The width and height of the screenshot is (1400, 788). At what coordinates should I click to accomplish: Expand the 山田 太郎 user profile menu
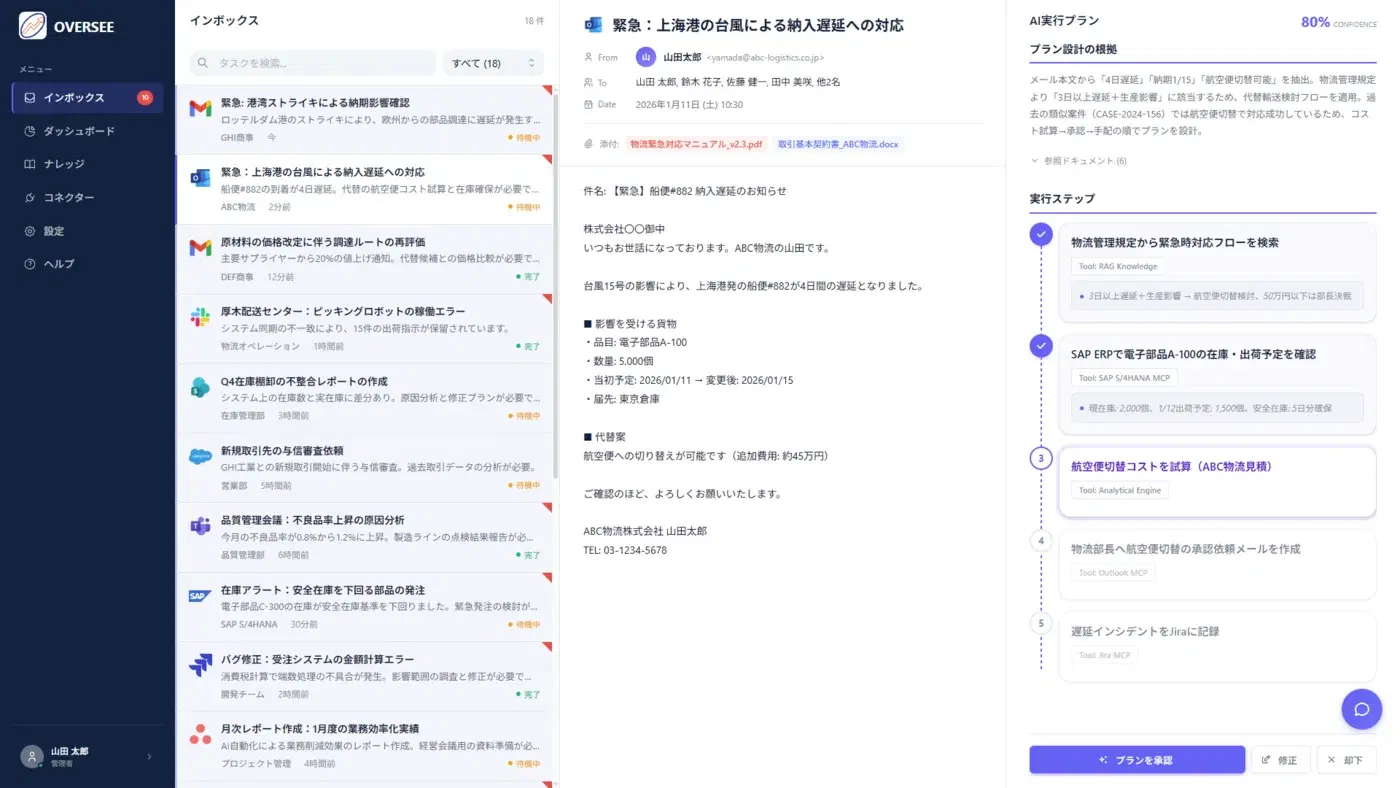87,756
